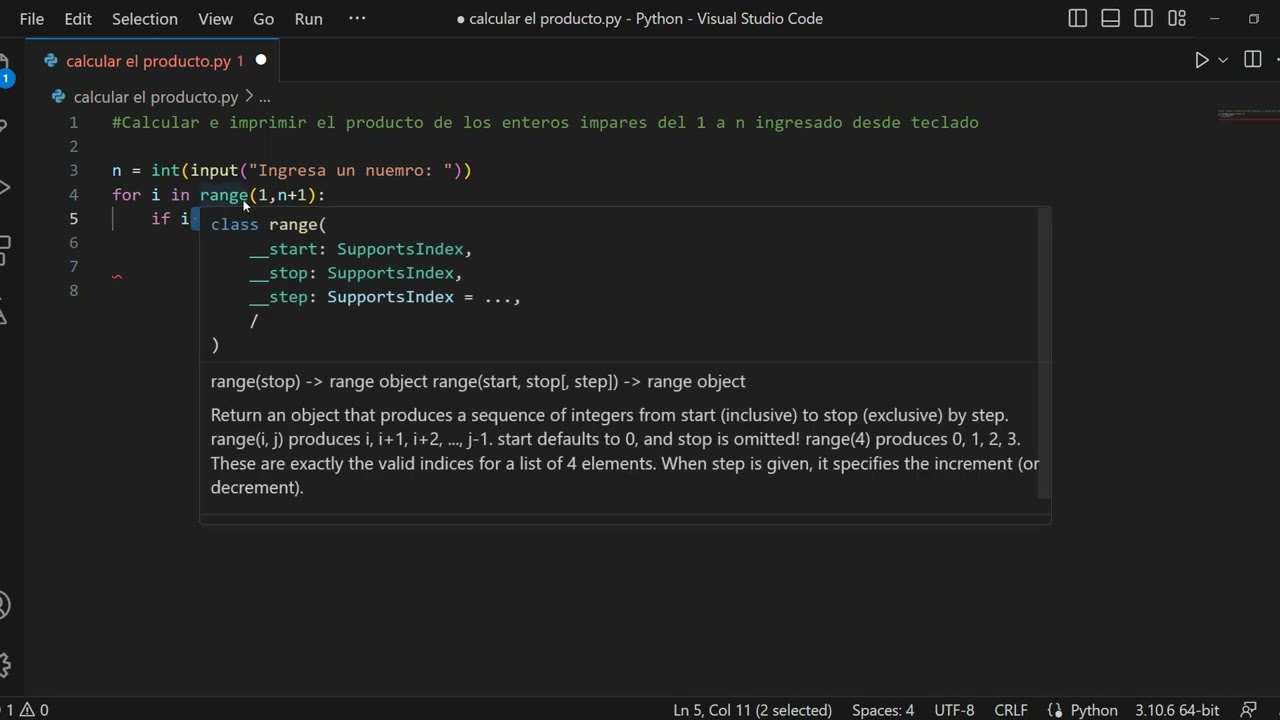The width and height of the screenshot is (1280, 720).
Task: Open the File menu
Action: coord(32,19)
